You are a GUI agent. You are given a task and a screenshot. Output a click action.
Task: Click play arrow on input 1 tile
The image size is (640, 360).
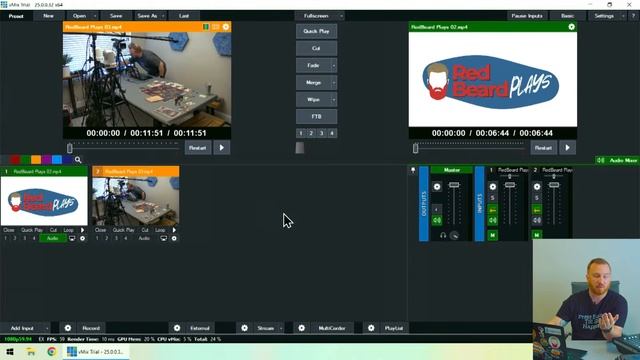(82, 230)
